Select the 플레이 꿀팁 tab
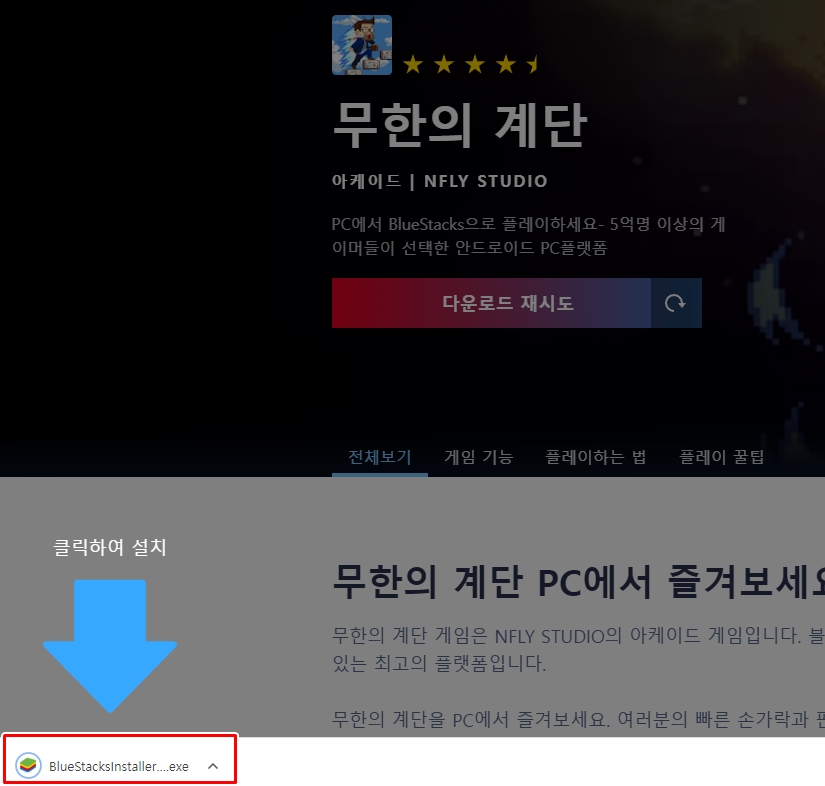 722,457
